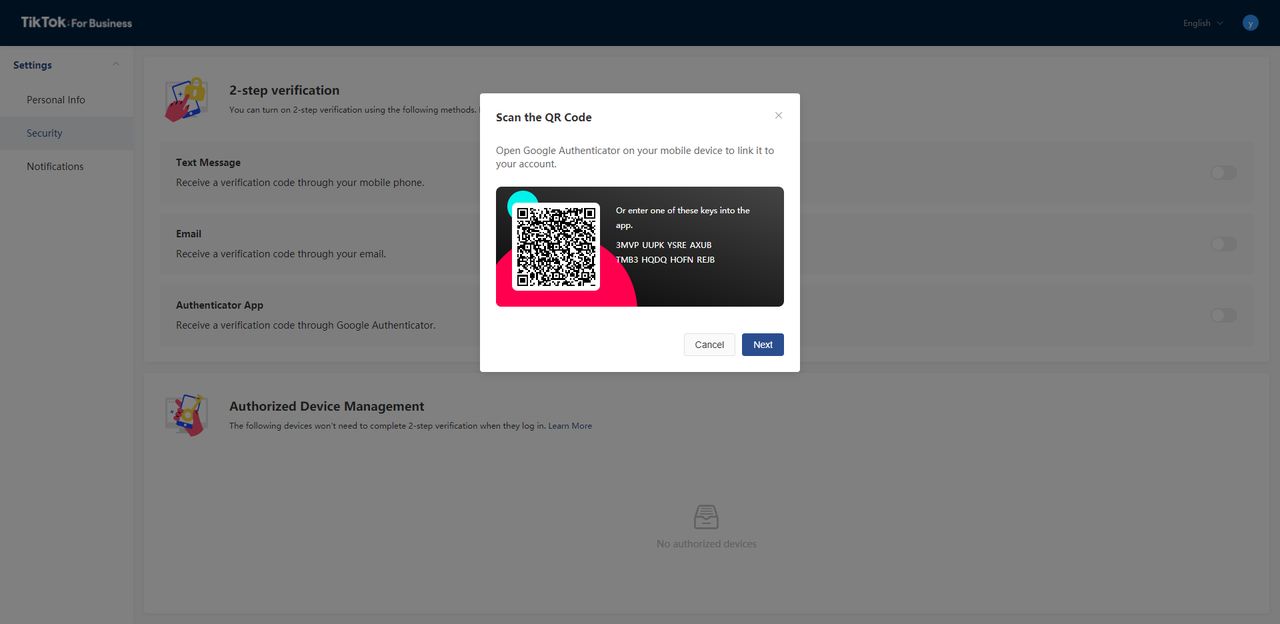This screenshot has width=1280, height=624.
Task: Open Personal Info settings page
Action: (56, 100)
